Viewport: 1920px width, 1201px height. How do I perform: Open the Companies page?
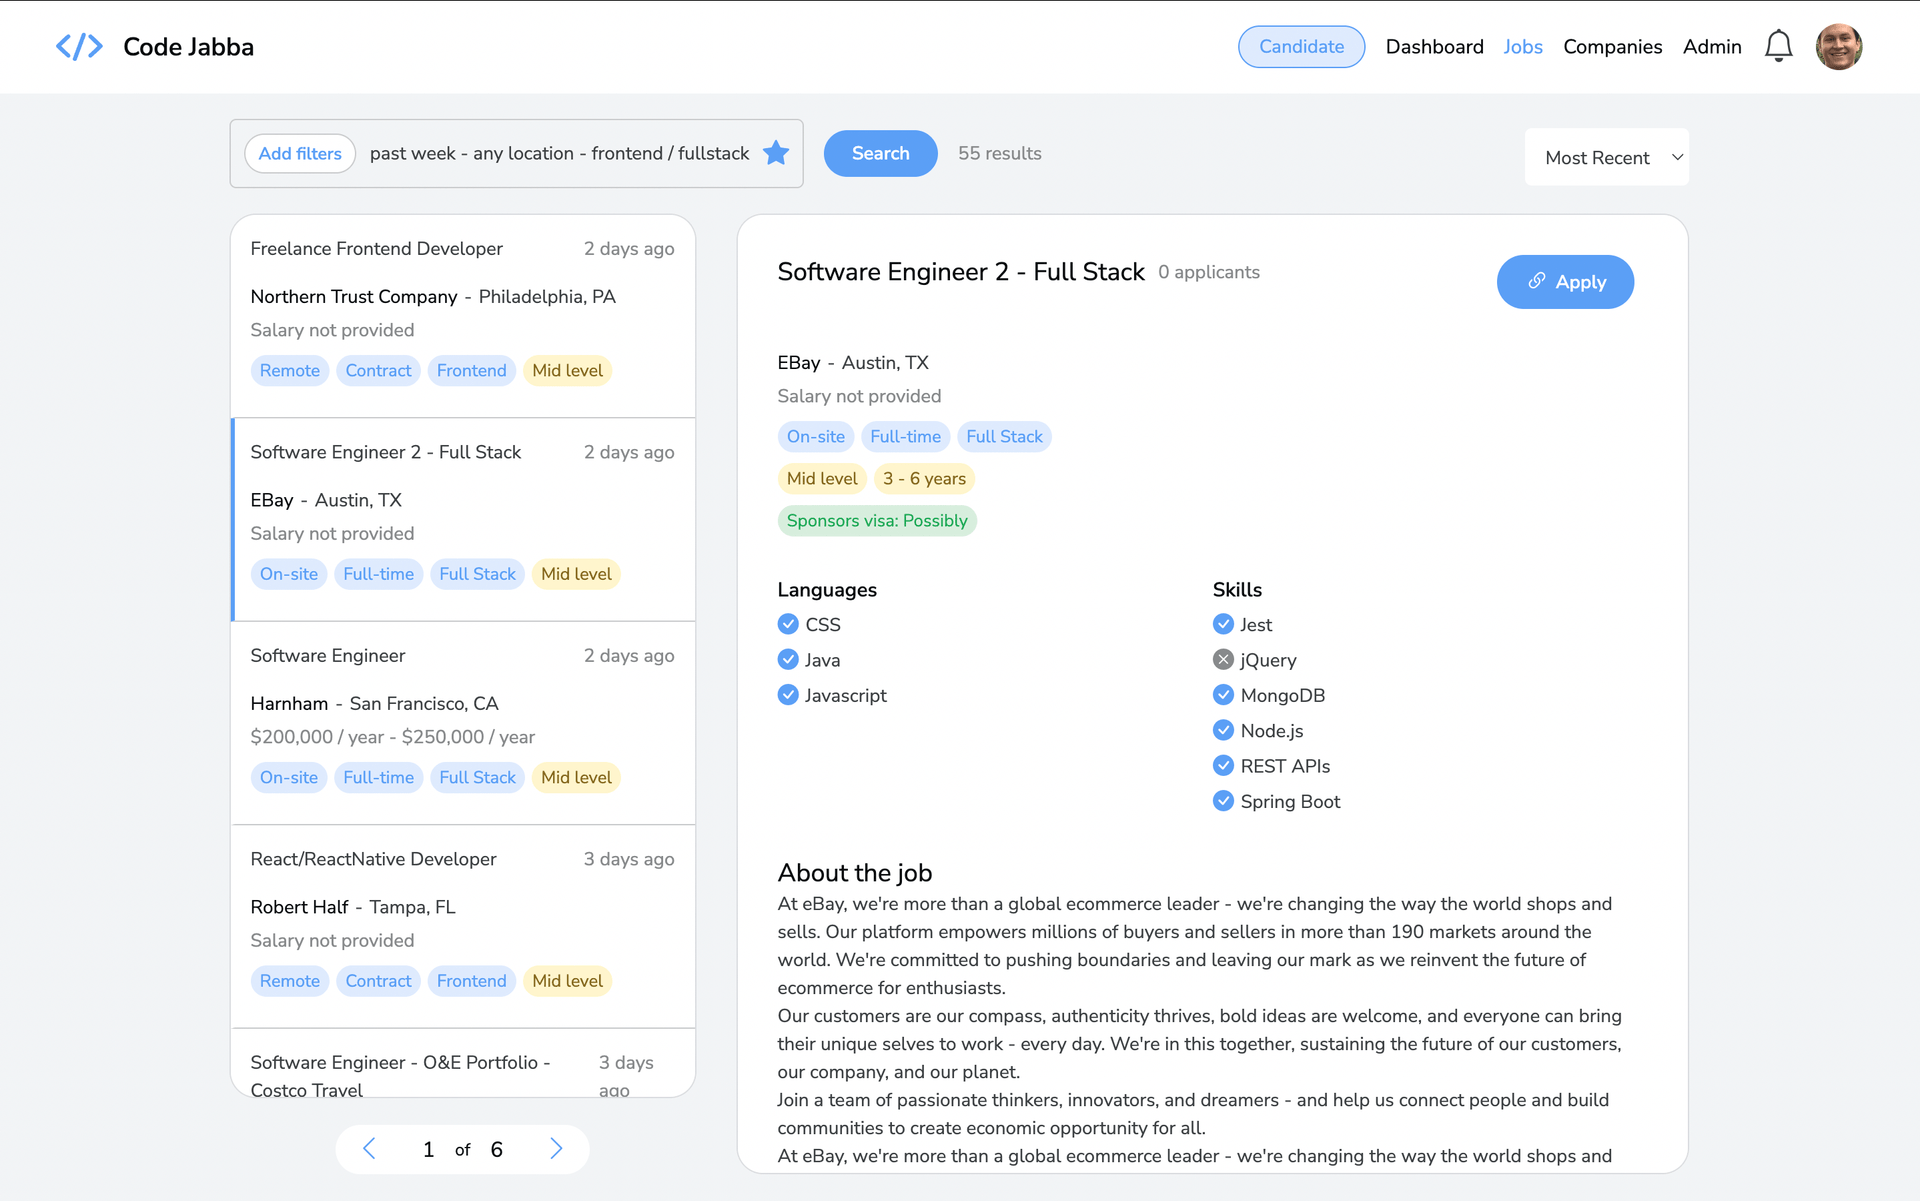point(1612,47)
